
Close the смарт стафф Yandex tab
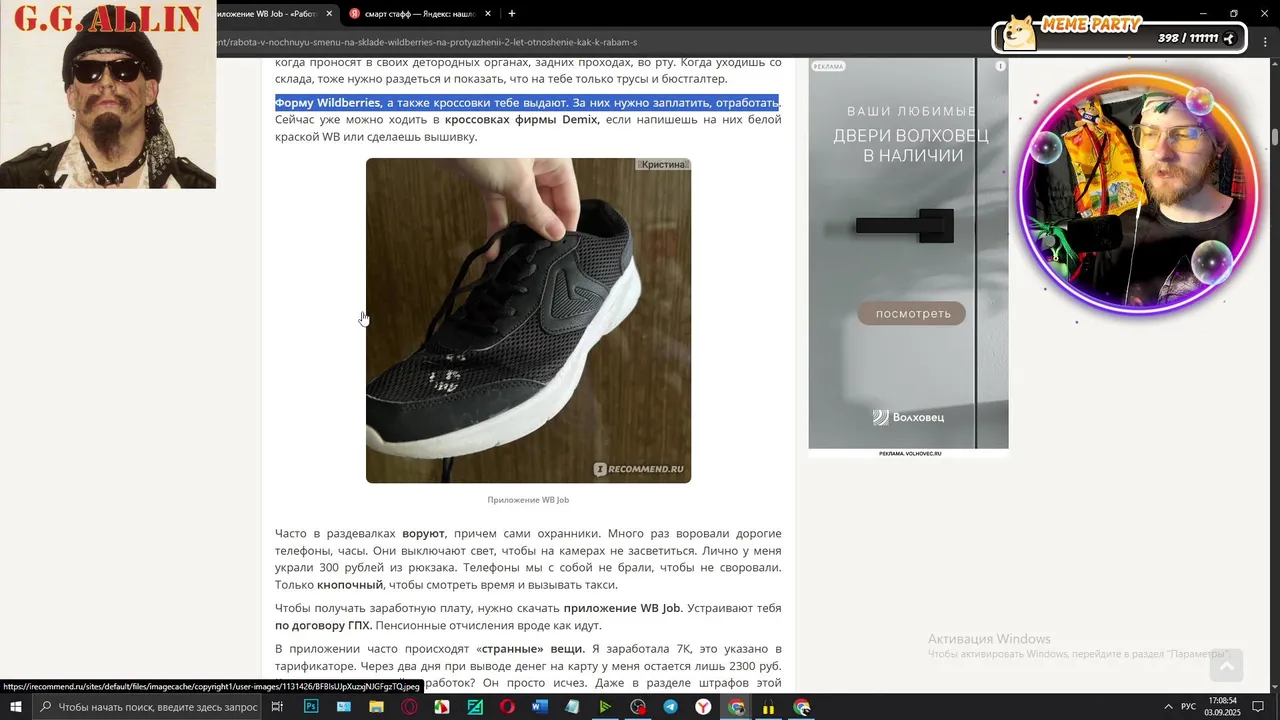[x=488, y=14]
